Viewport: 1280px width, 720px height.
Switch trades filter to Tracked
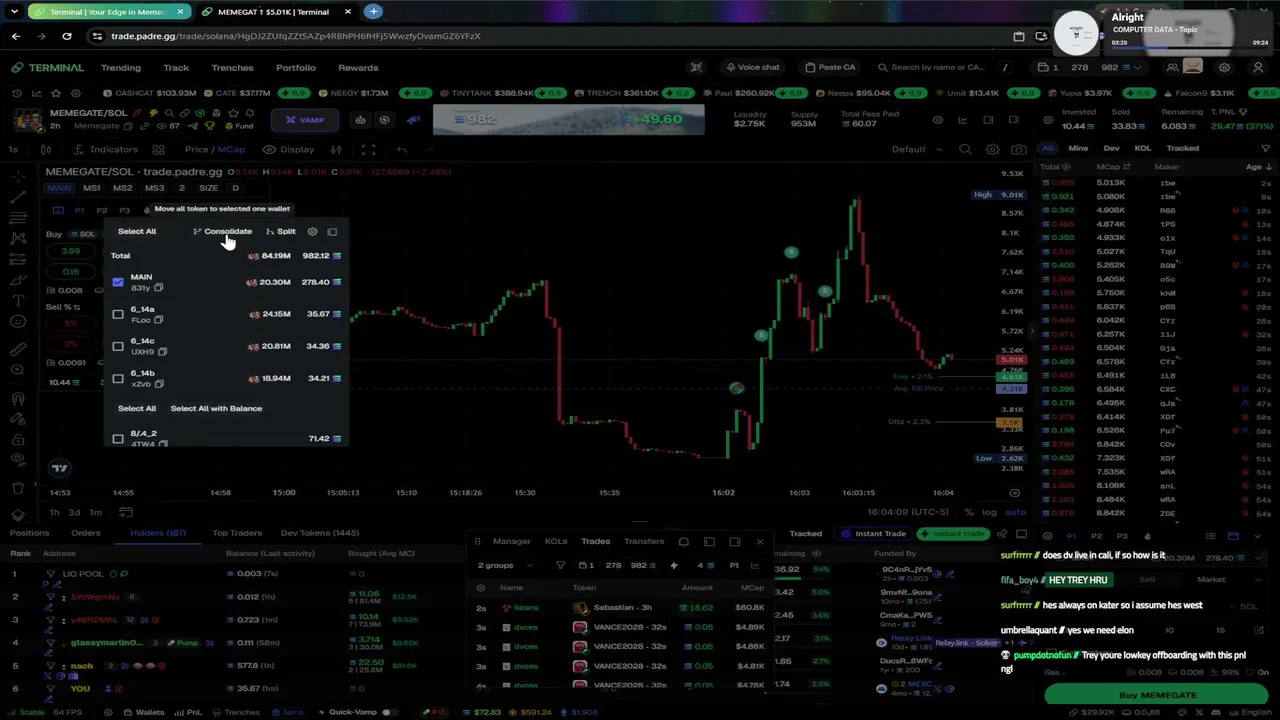pyautogui.click(x=1182, y=148)
